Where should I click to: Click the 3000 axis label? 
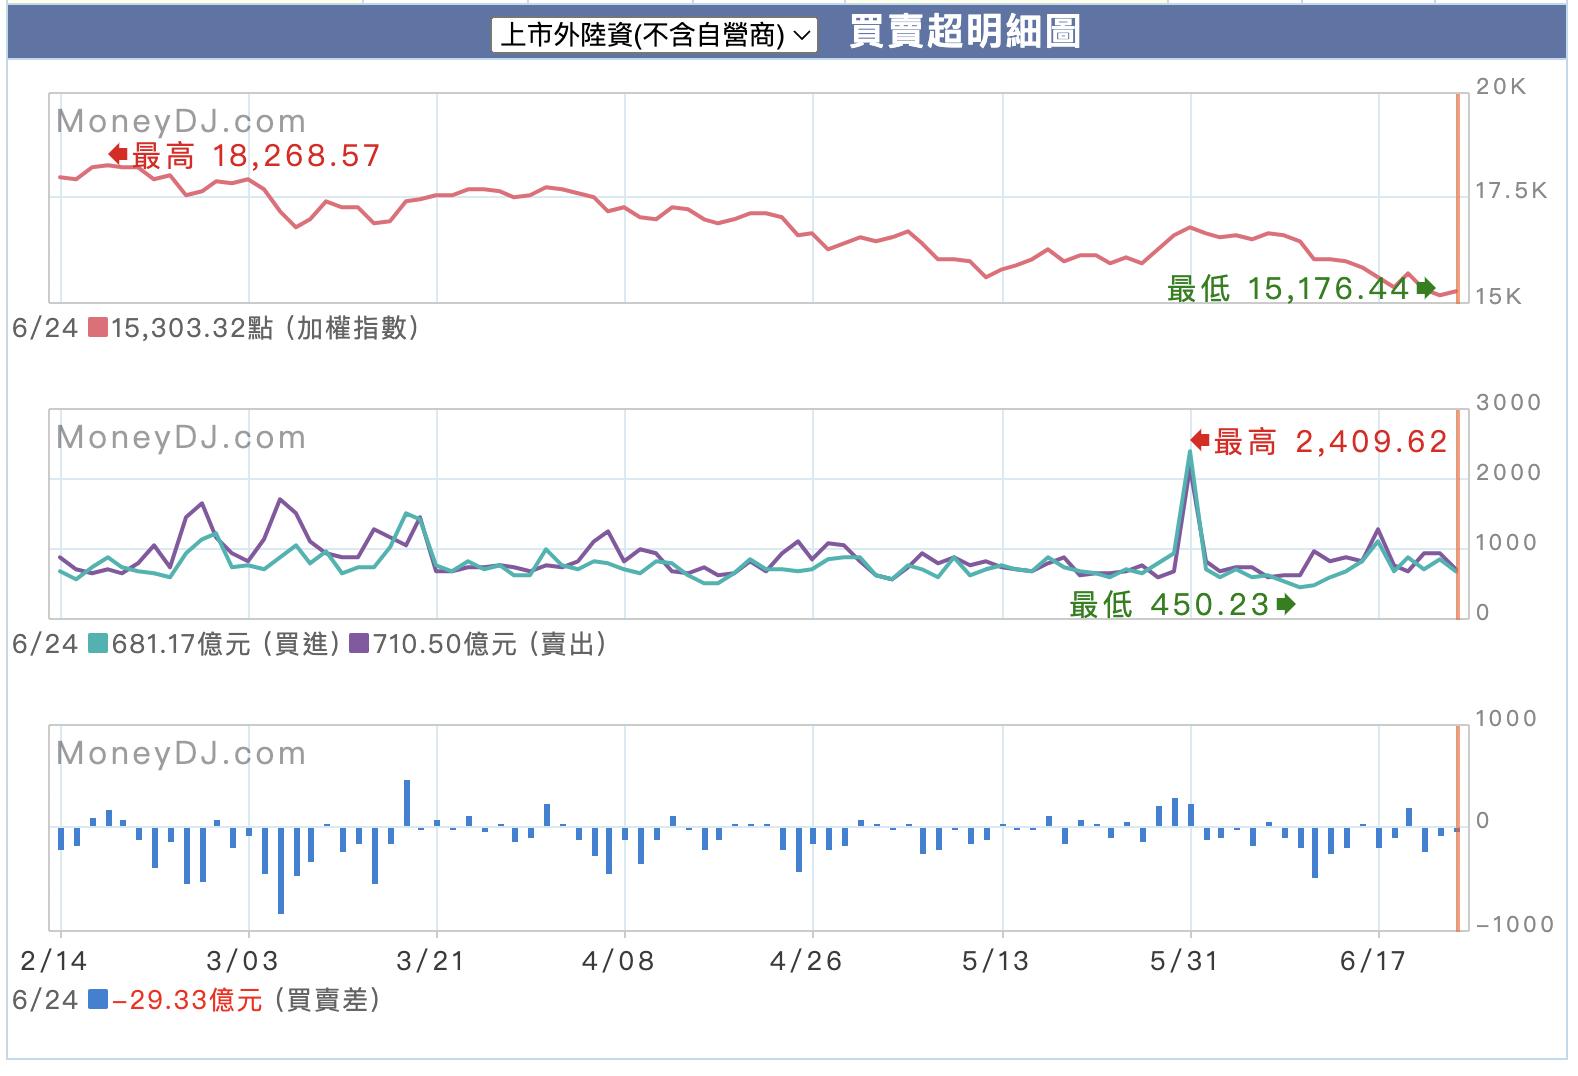click(x=1508, y=402)
